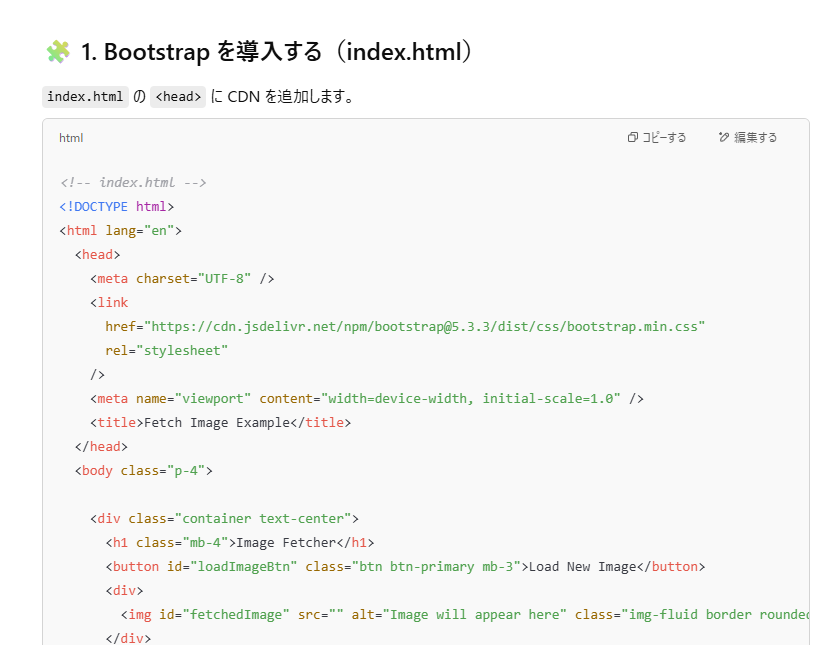This screenshot has height=645, width=836.
Task: Click the puzzle piece emoji in heading
Action: tap(58, 52)
